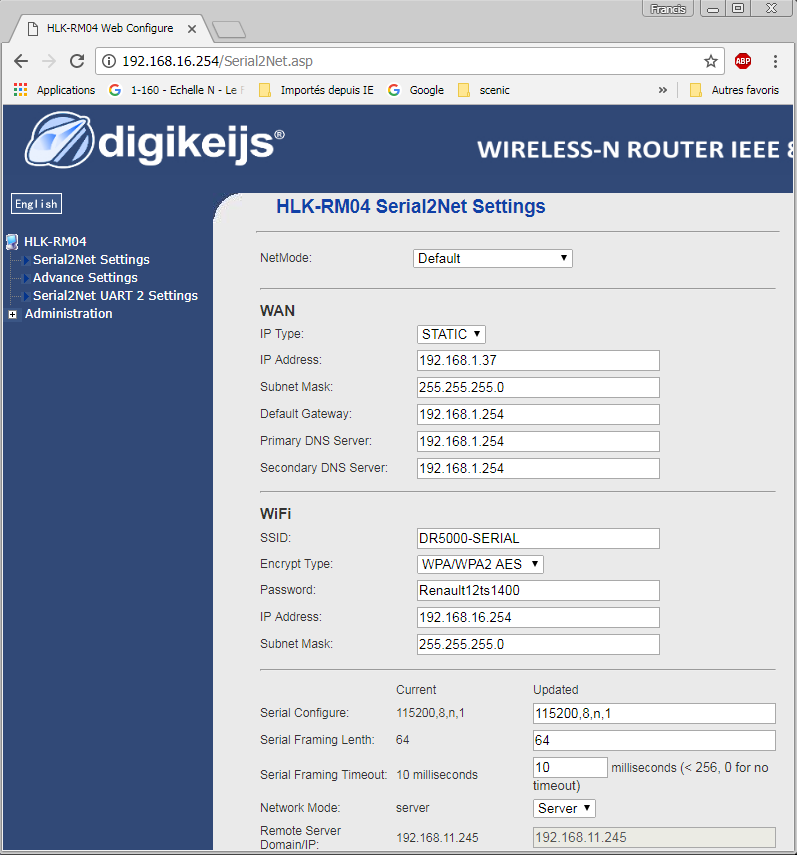Open the Autres favoris folder
The width and height of the screenshot is (797, 855).
pos(734,90)
